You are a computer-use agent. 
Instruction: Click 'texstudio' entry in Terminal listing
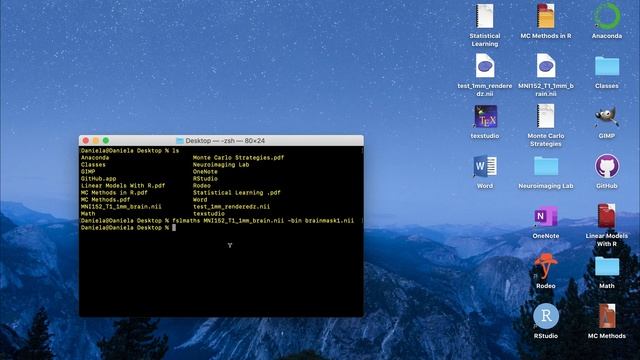[x=209, y=213]
